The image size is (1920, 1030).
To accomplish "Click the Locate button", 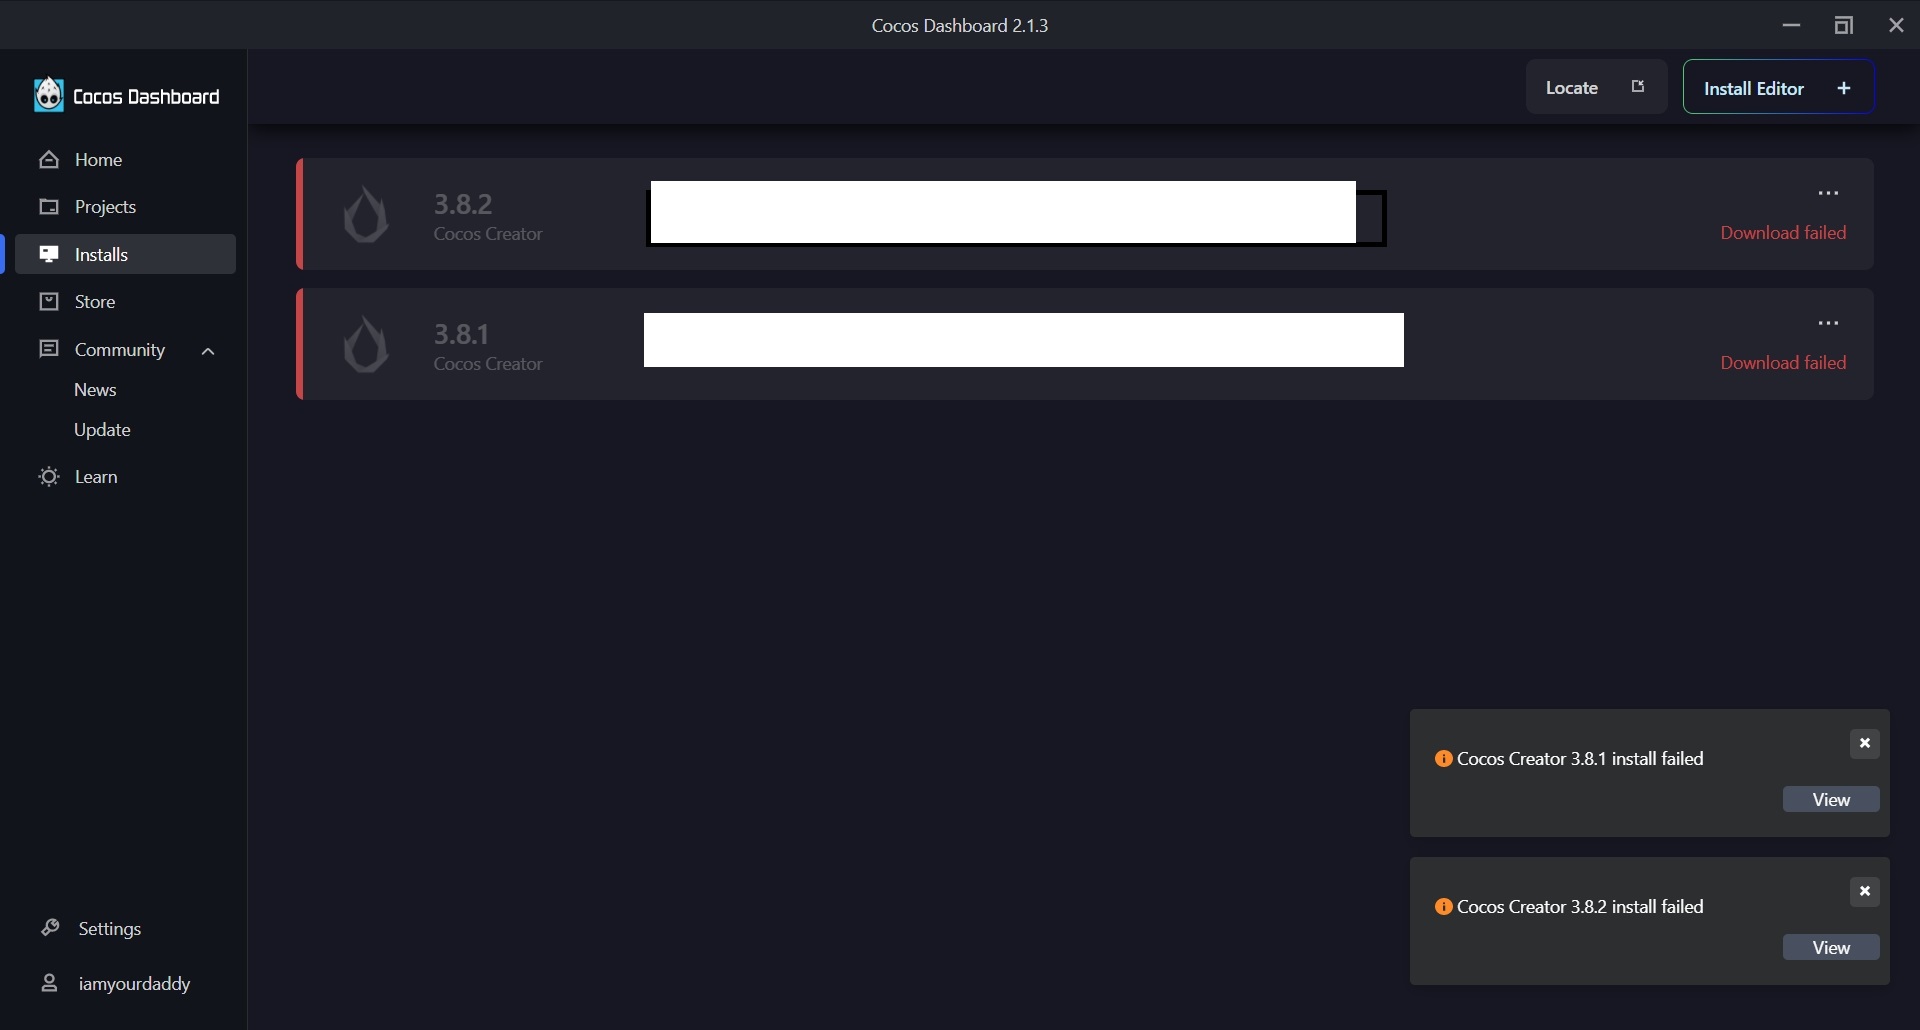I will click(1596, 87).
